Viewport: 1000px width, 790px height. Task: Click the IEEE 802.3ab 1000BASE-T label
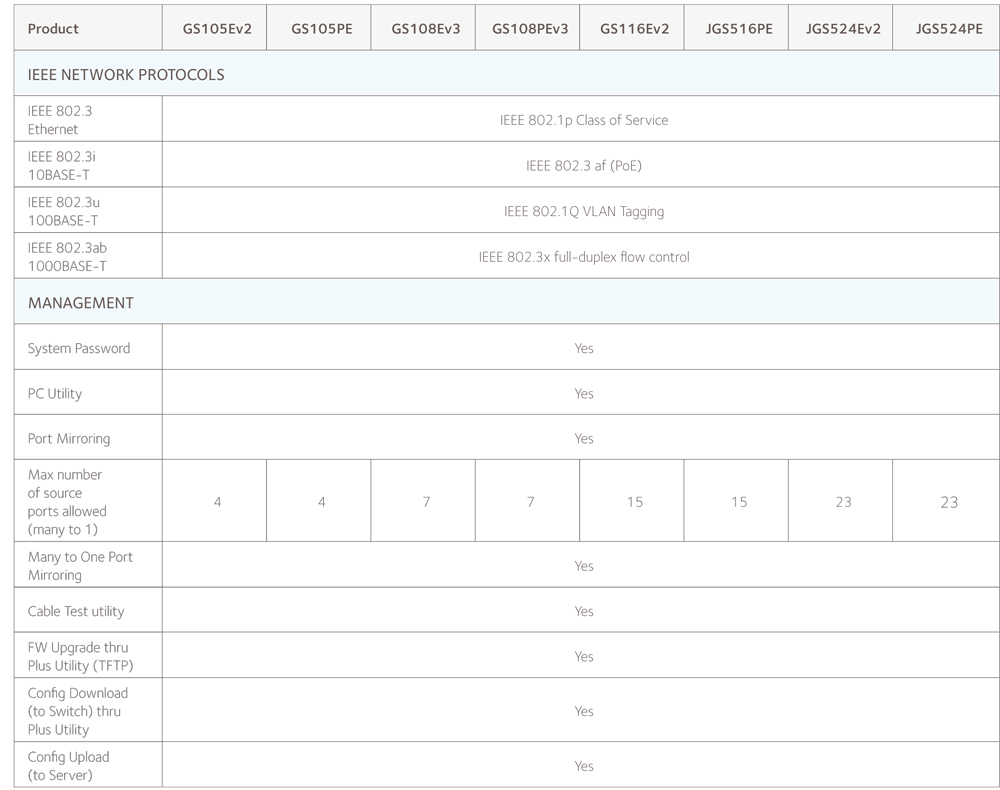click(x=67, y=257)
